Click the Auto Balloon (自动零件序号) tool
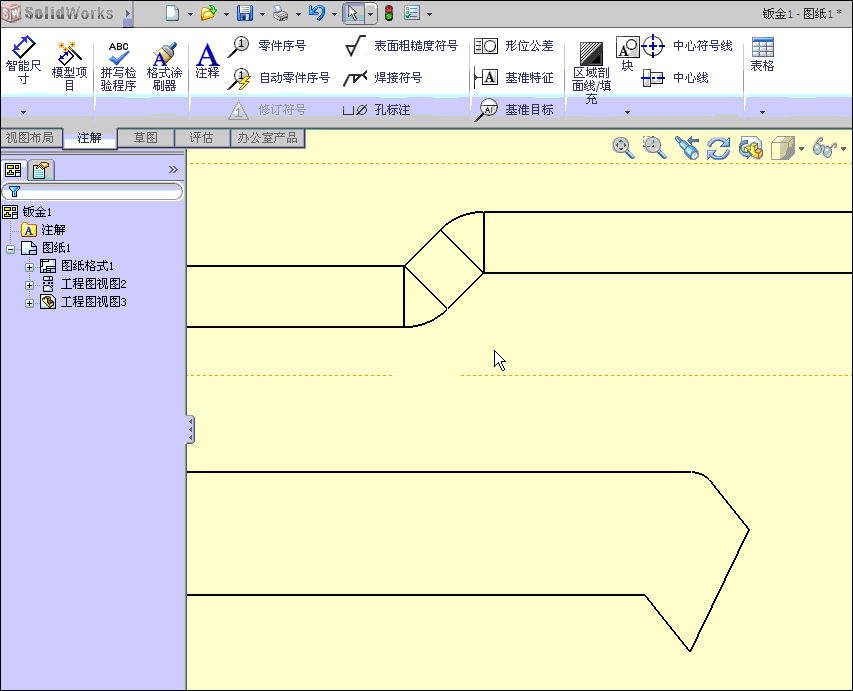This screenshot has height=691, width=853. [279, 78]
